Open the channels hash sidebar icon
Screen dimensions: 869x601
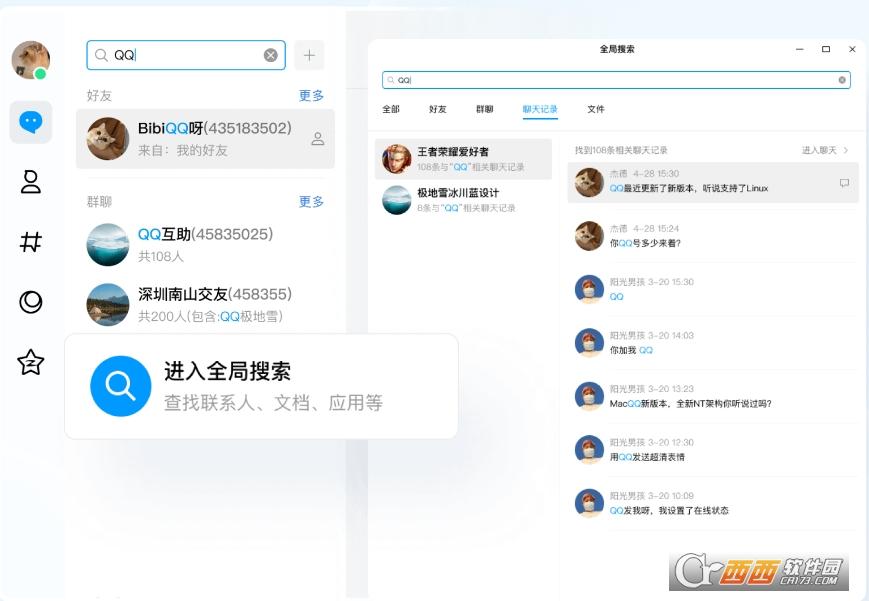tap(31, 242)
